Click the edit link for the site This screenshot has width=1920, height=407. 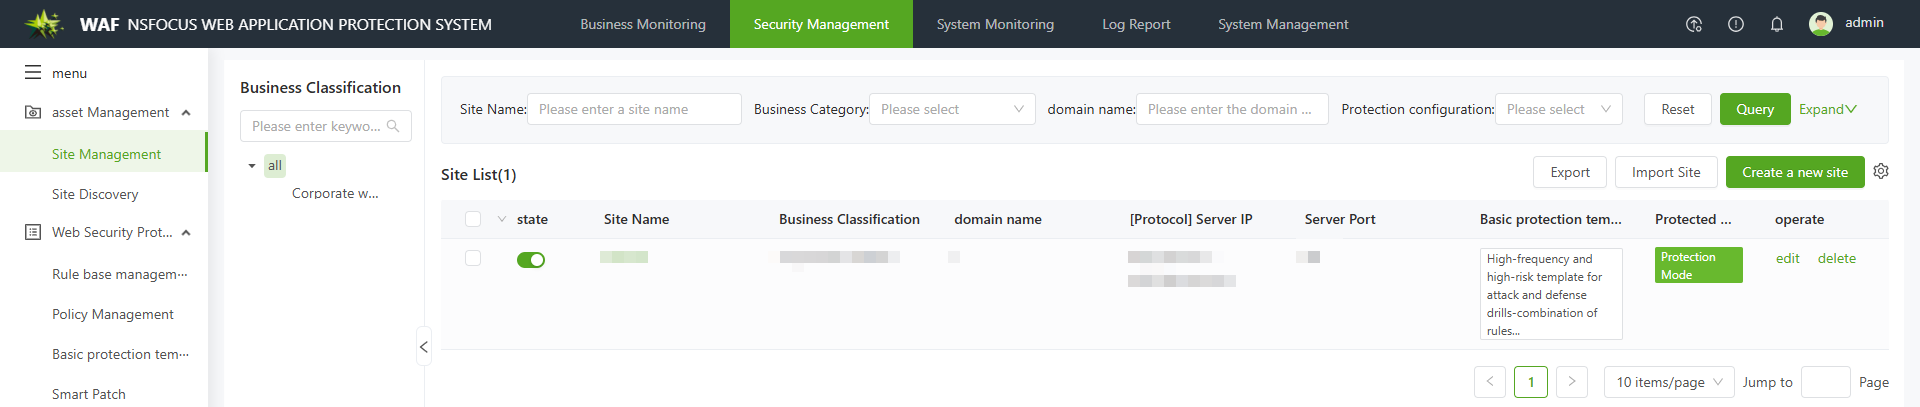[1787, 258]
